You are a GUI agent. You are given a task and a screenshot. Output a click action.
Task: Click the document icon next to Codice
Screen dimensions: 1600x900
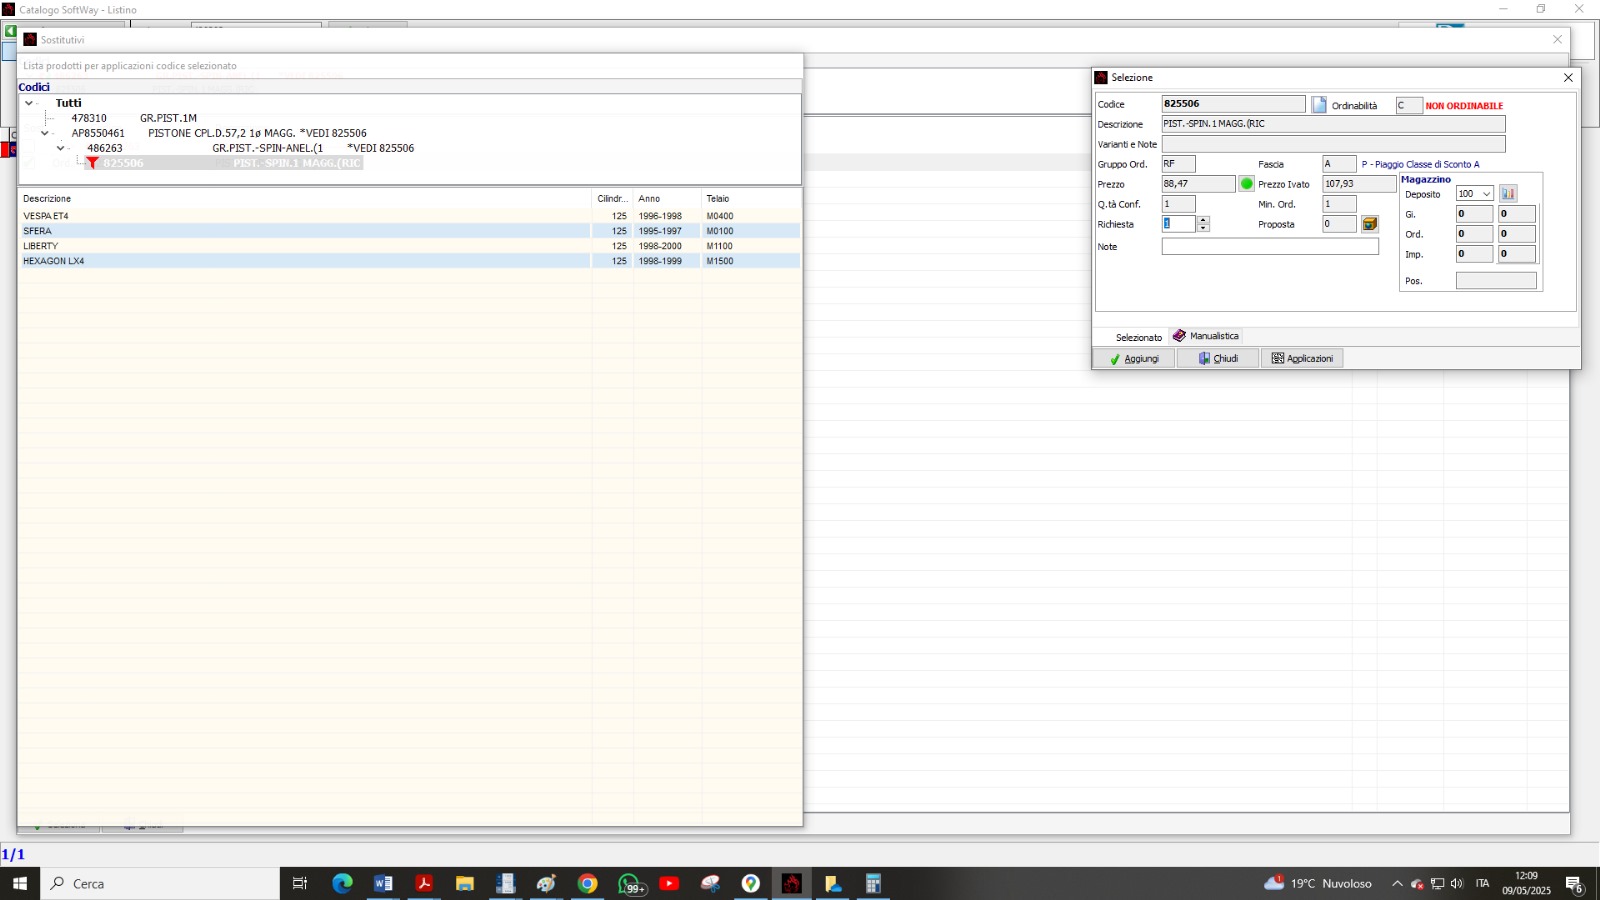tap(1319, 105)
